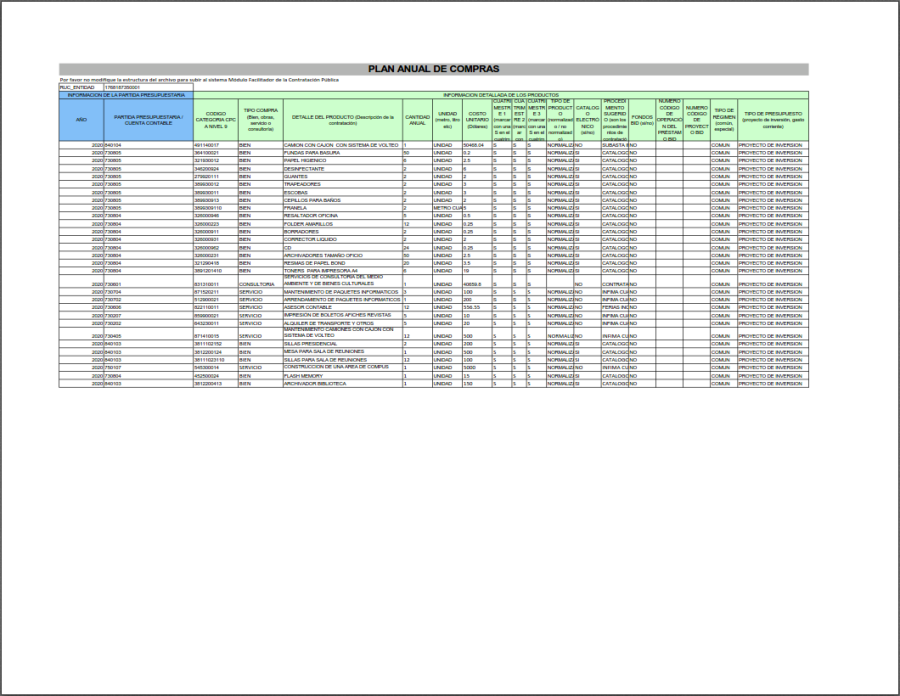Click 'MANTENIMIENTO CAMIONES CON CAJON' cell

coord(343,333)
